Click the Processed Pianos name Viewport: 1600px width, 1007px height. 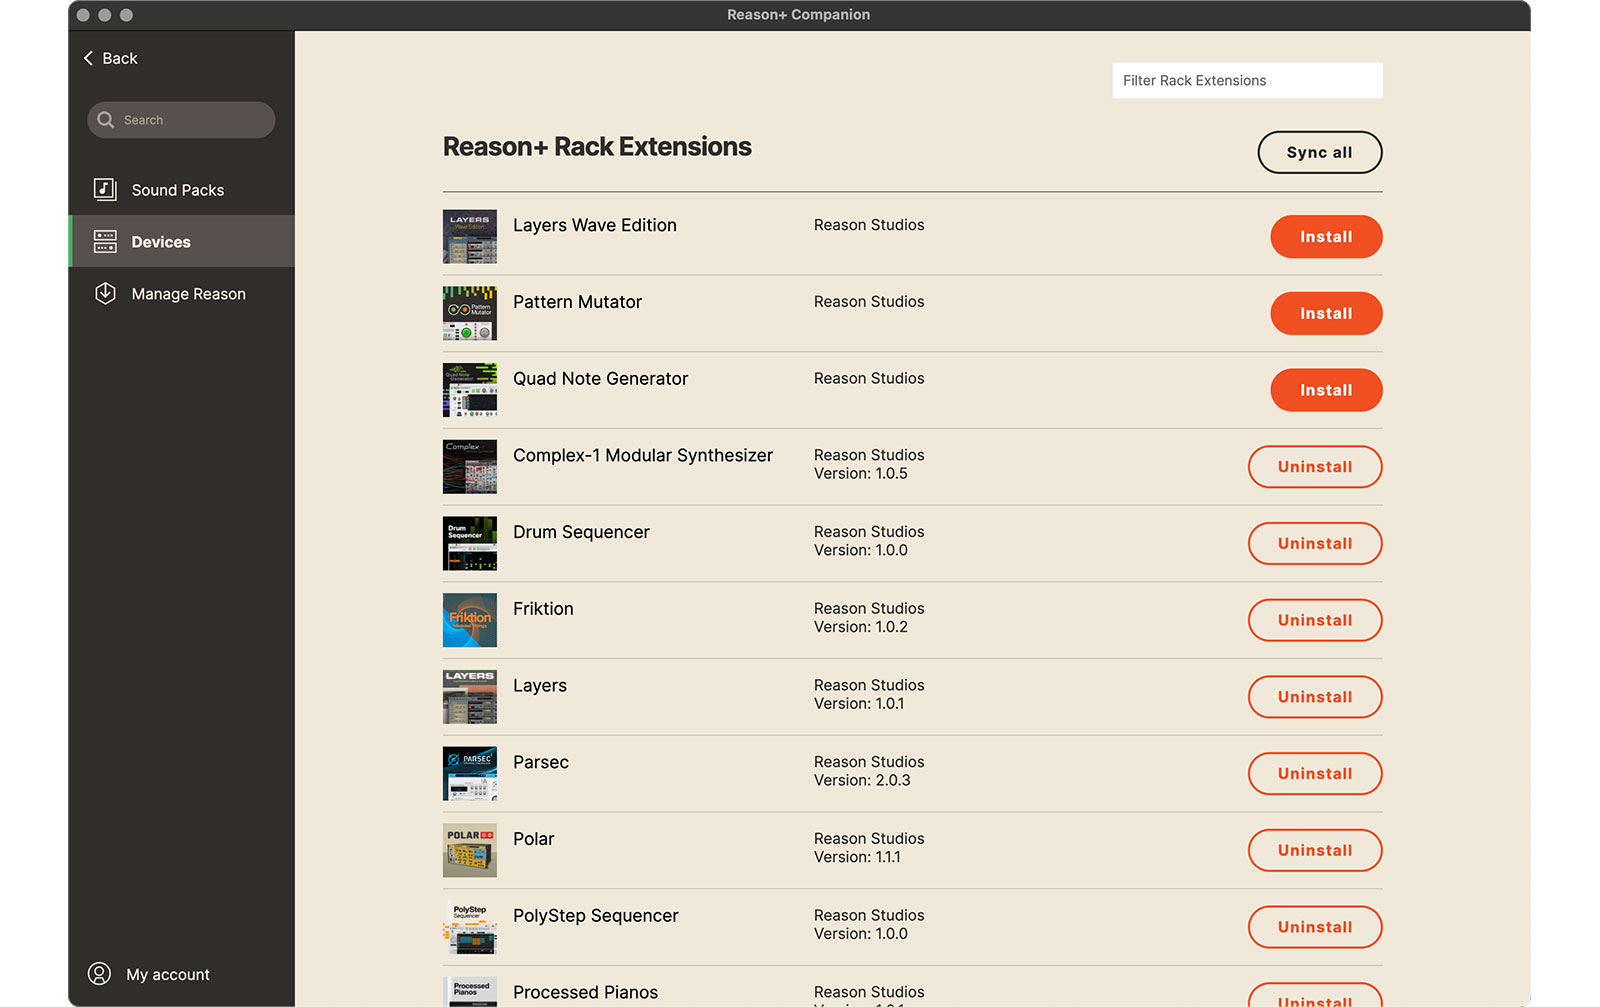click(585, 992)
